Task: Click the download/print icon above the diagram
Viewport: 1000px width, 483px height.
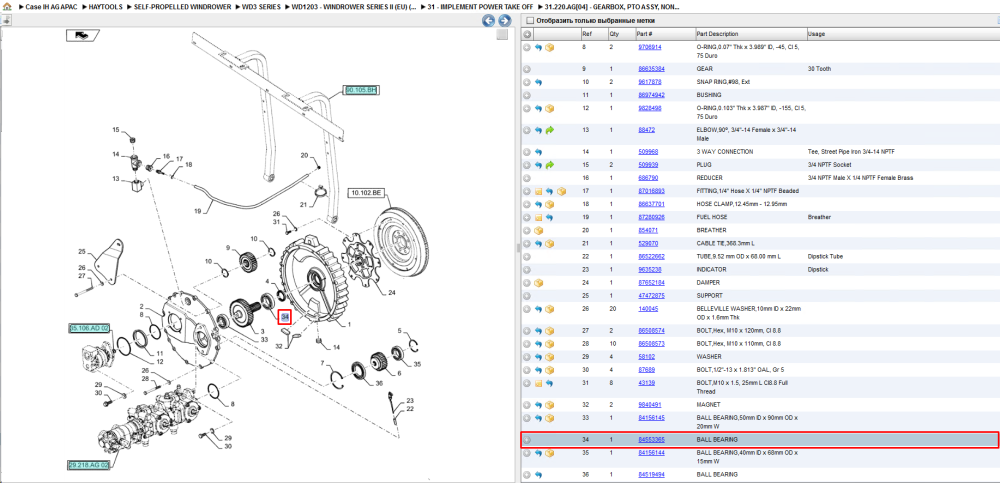Action: (6, 20)
